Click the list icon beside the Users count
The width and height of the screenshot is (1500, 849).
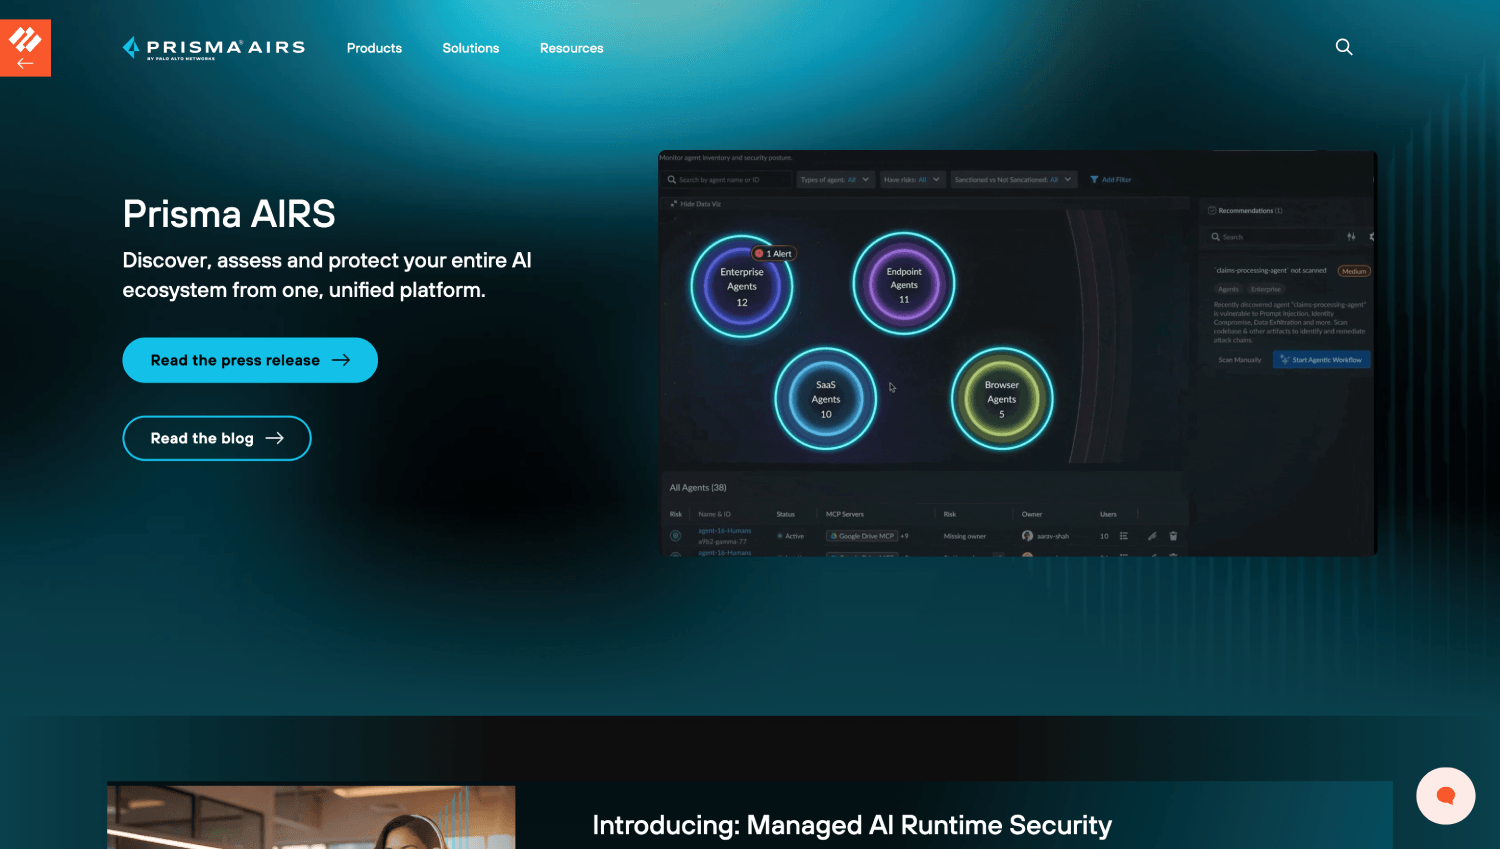[1124, 536]
